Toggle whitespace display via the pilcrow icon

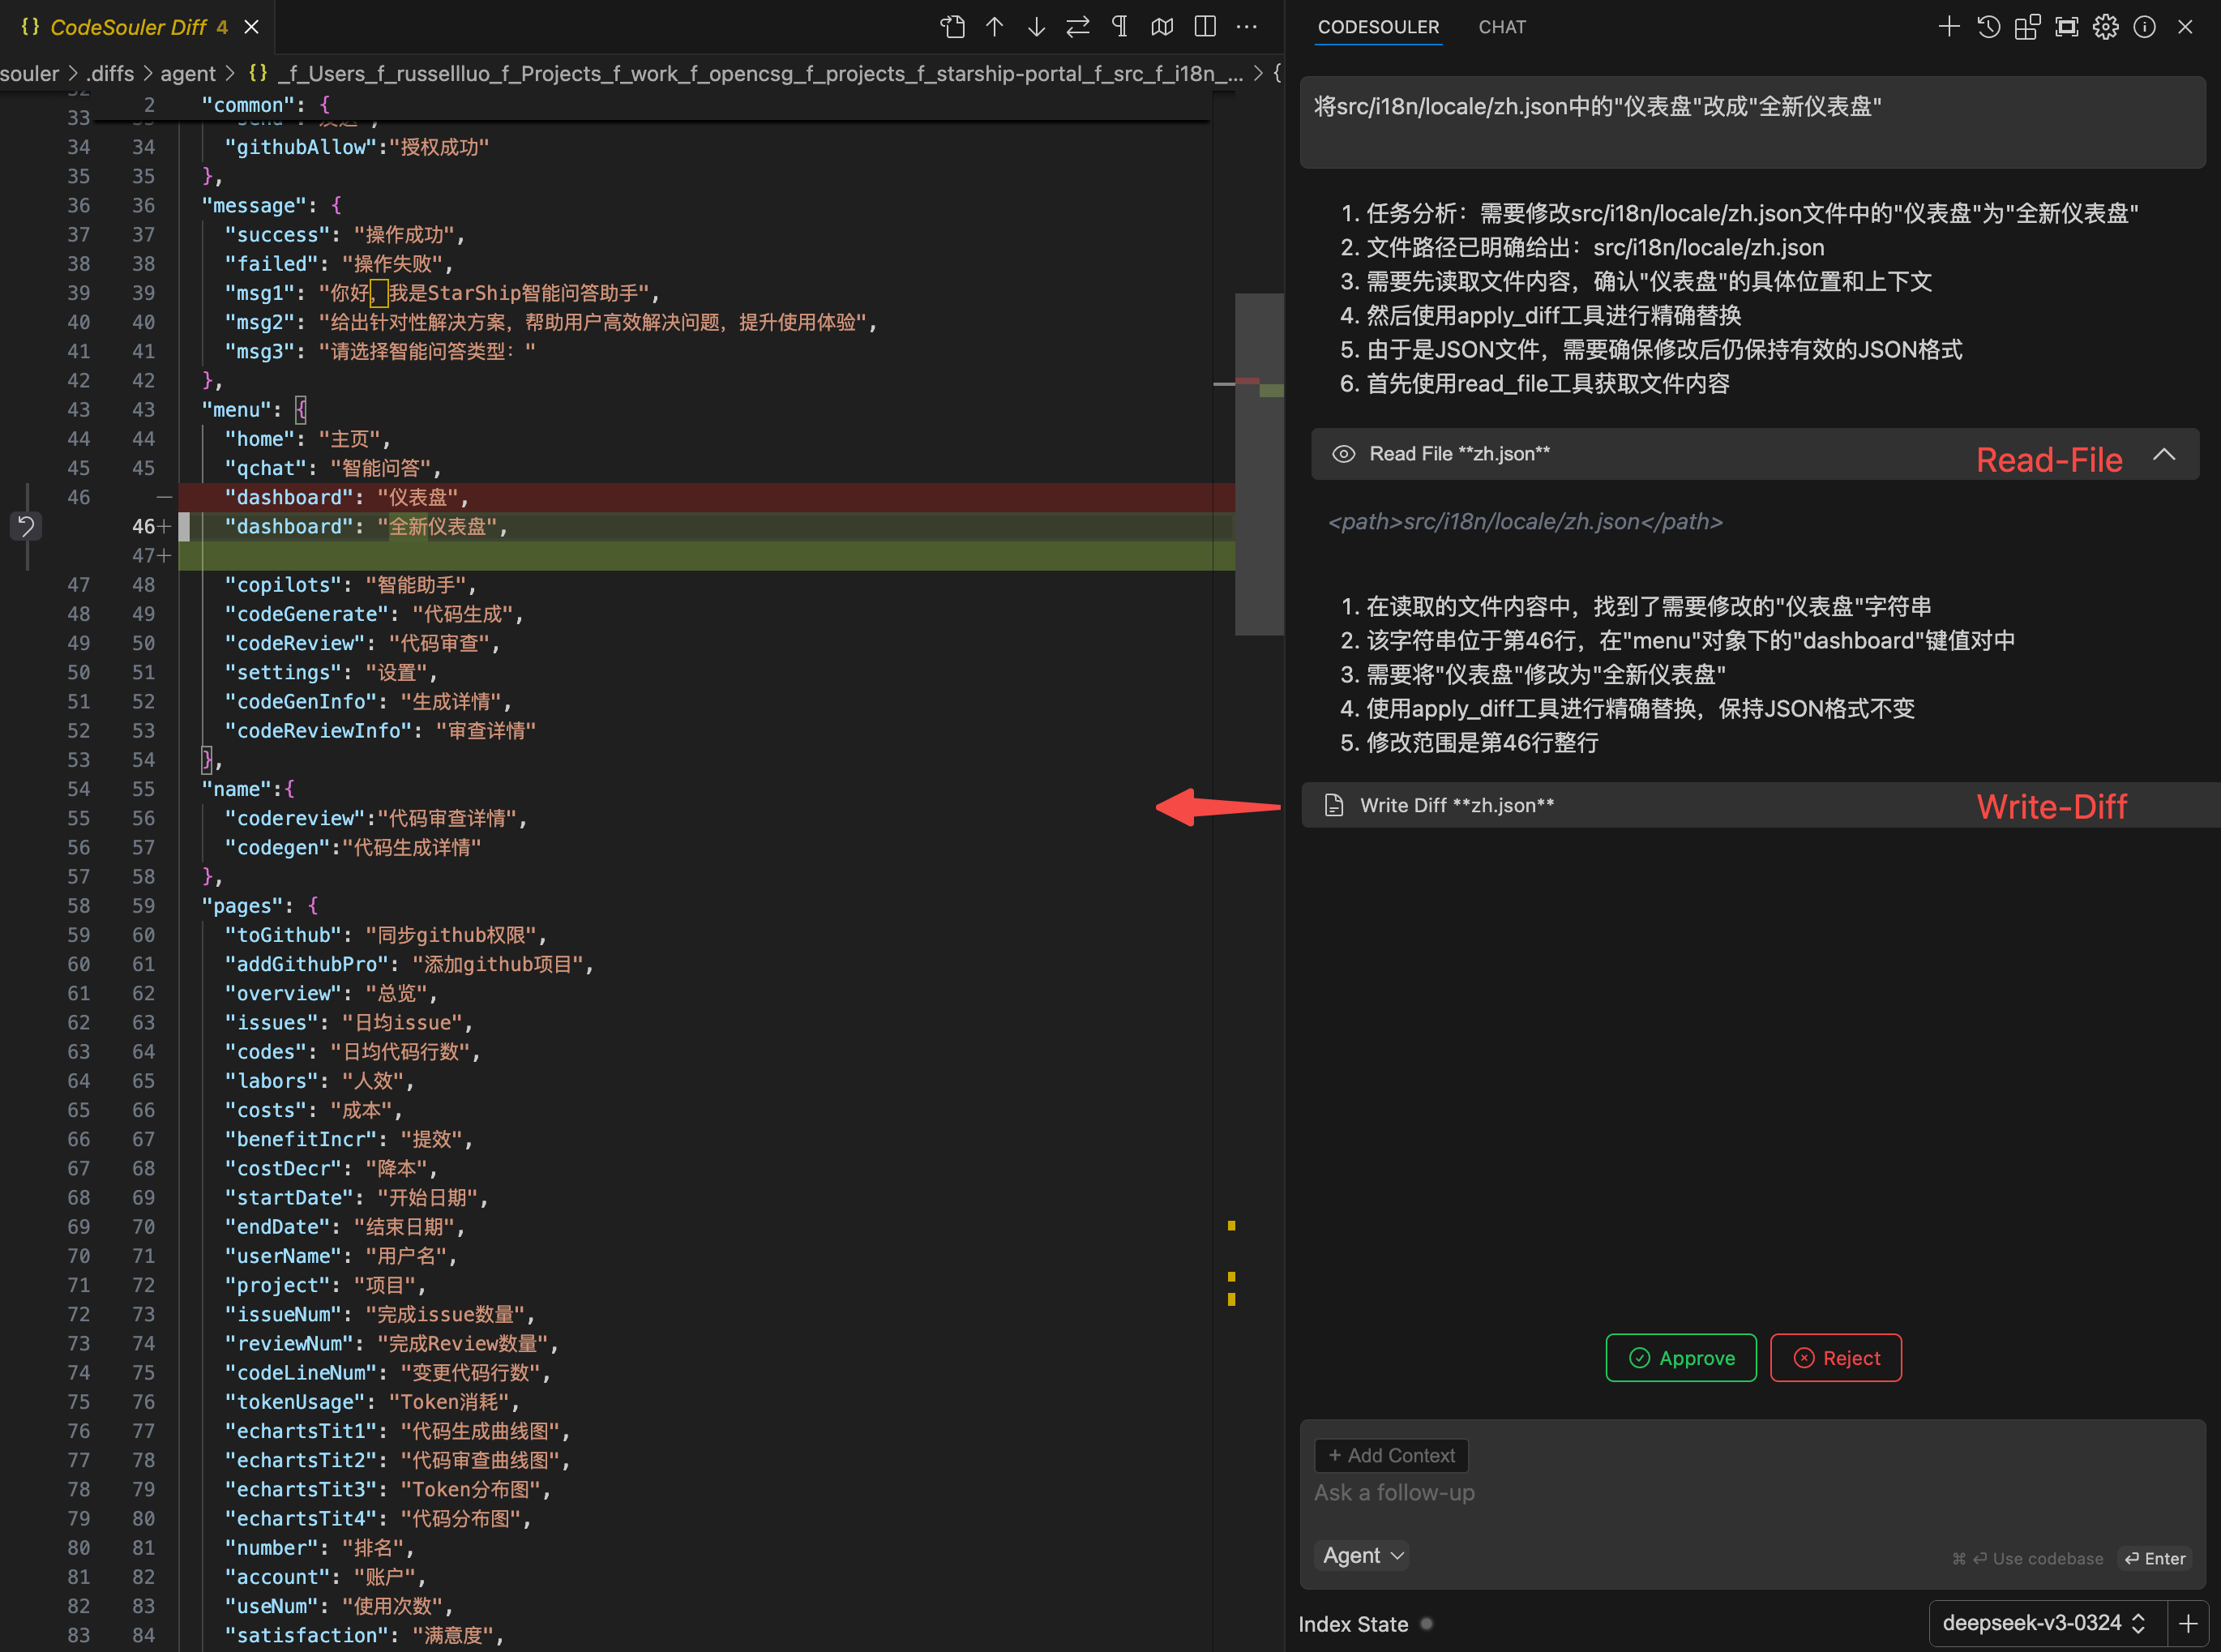click(1120, 27)
